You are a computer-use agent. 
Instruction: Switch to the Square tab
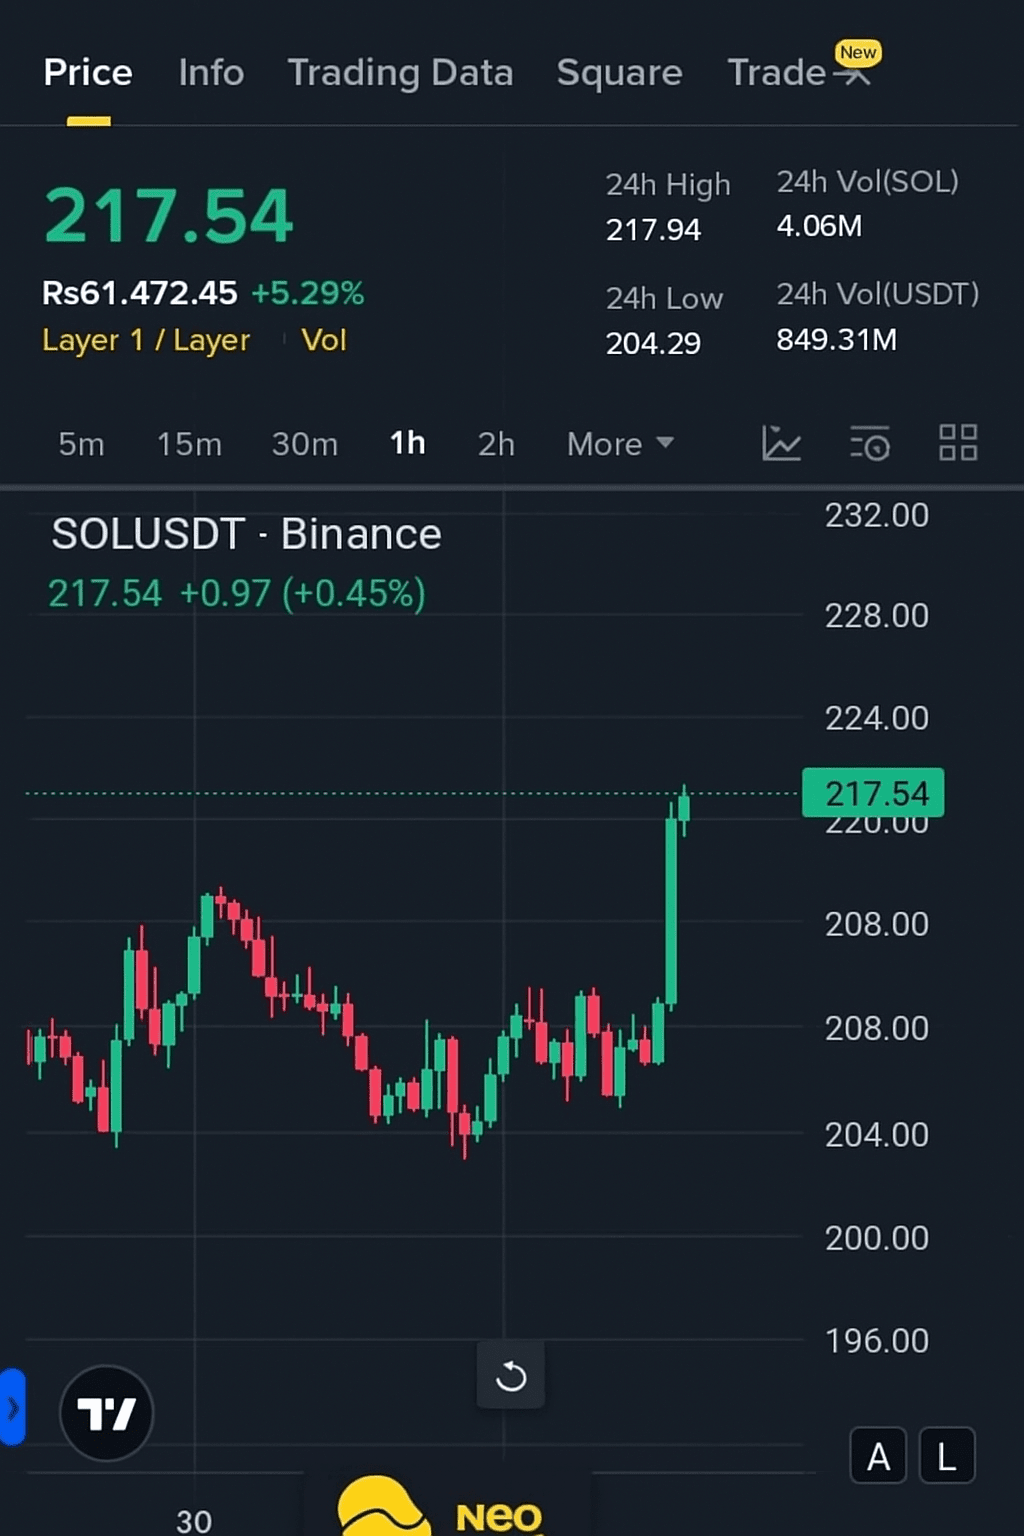click(619, 73)
